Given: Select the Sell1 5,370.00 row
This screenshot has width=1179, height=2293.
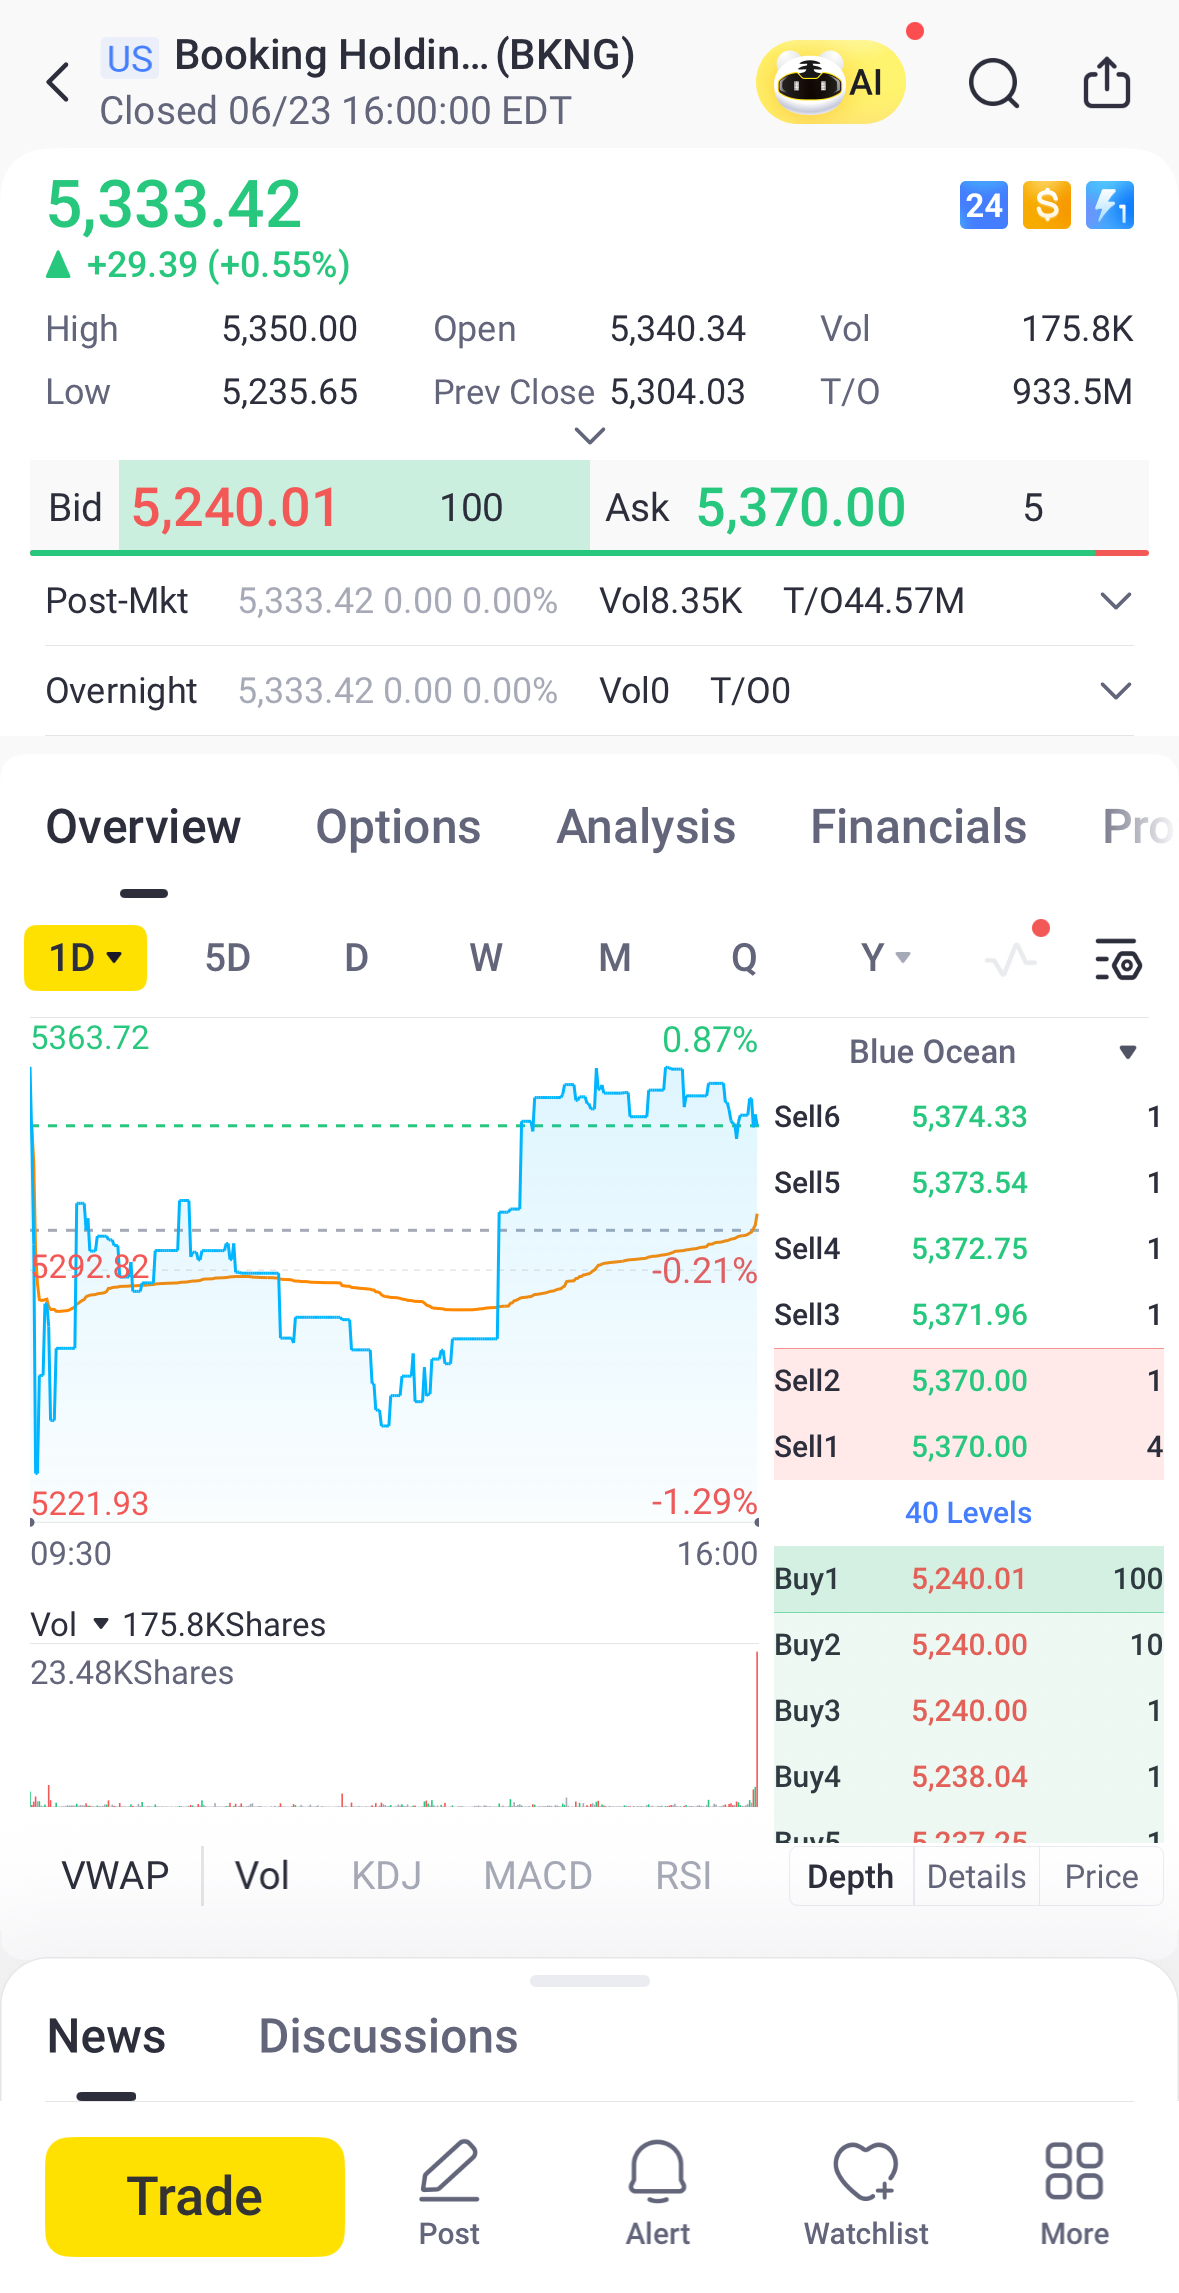Looking at the screenshot, I should [x=968, y=1447].
